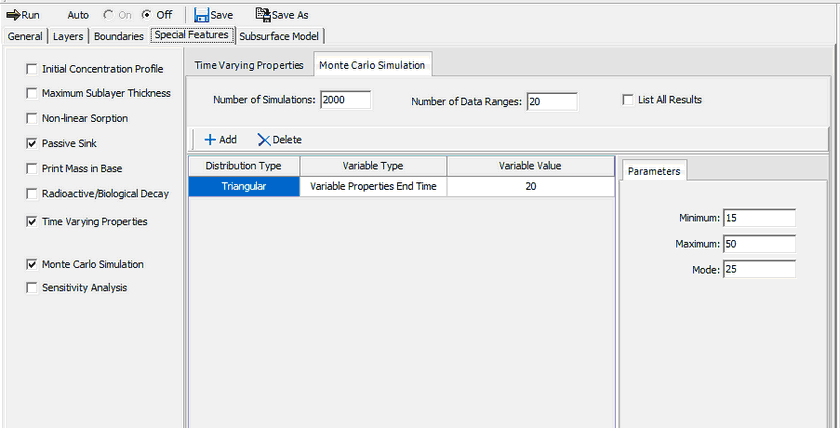840x428 pixels.
Task: Click the Delete X icon
Action: click(264, 140)
